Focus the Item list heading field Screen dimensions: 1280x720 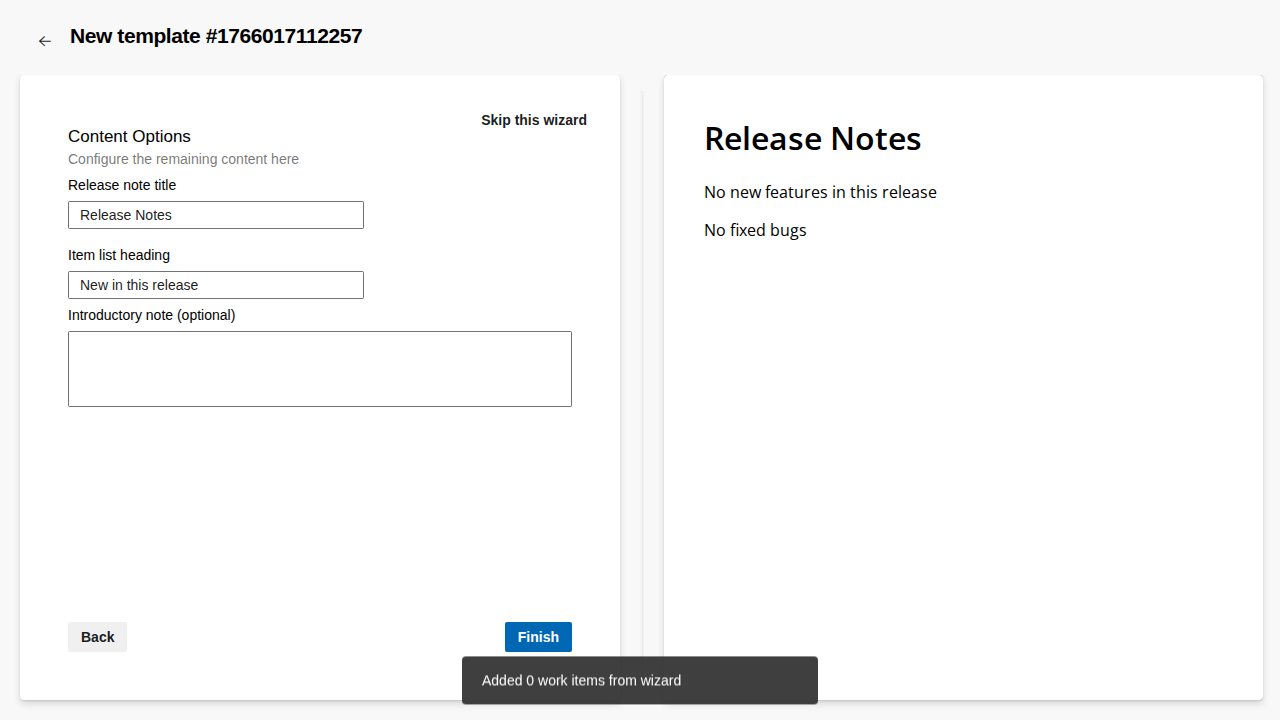[215, 285]
